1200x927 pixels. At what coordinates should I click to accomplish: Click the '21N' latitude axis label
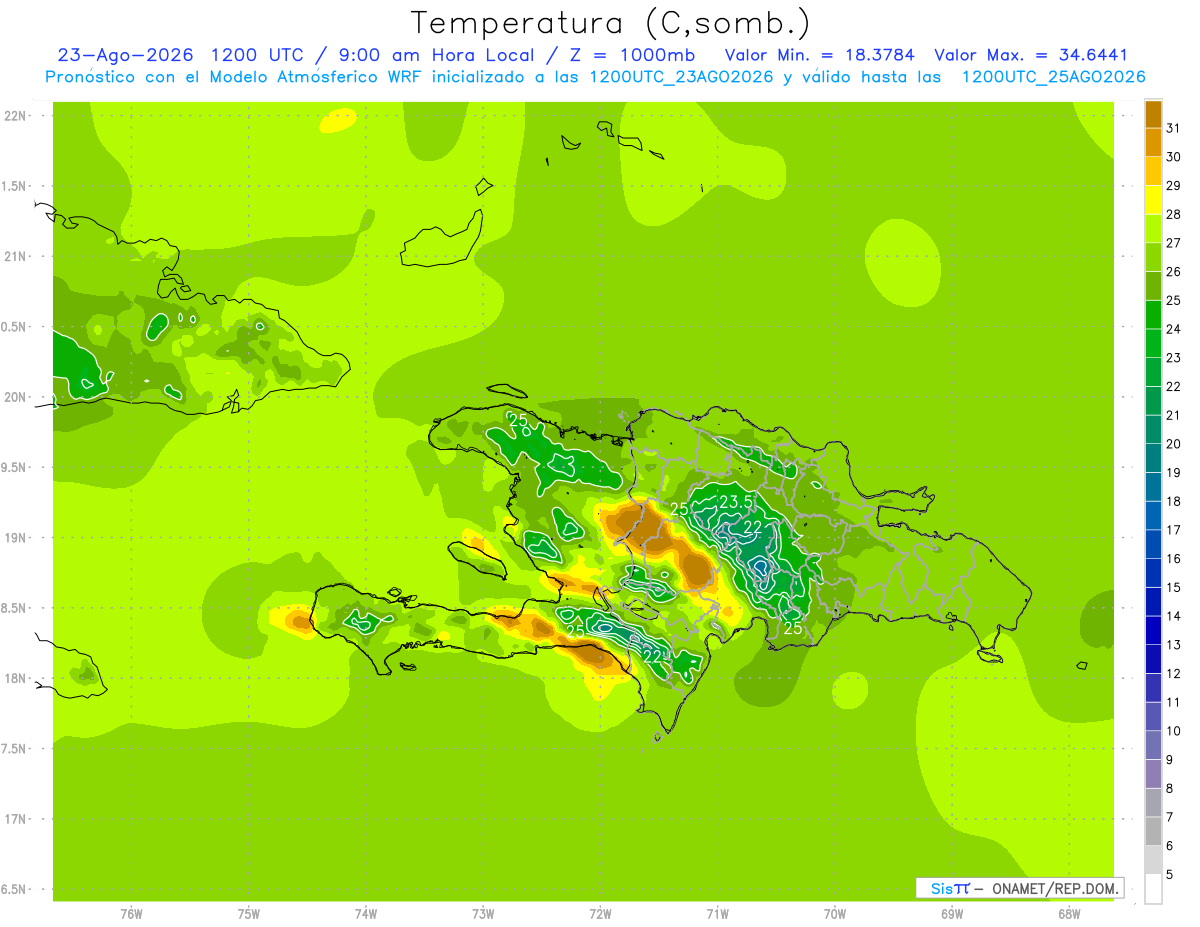pos(15,256)
